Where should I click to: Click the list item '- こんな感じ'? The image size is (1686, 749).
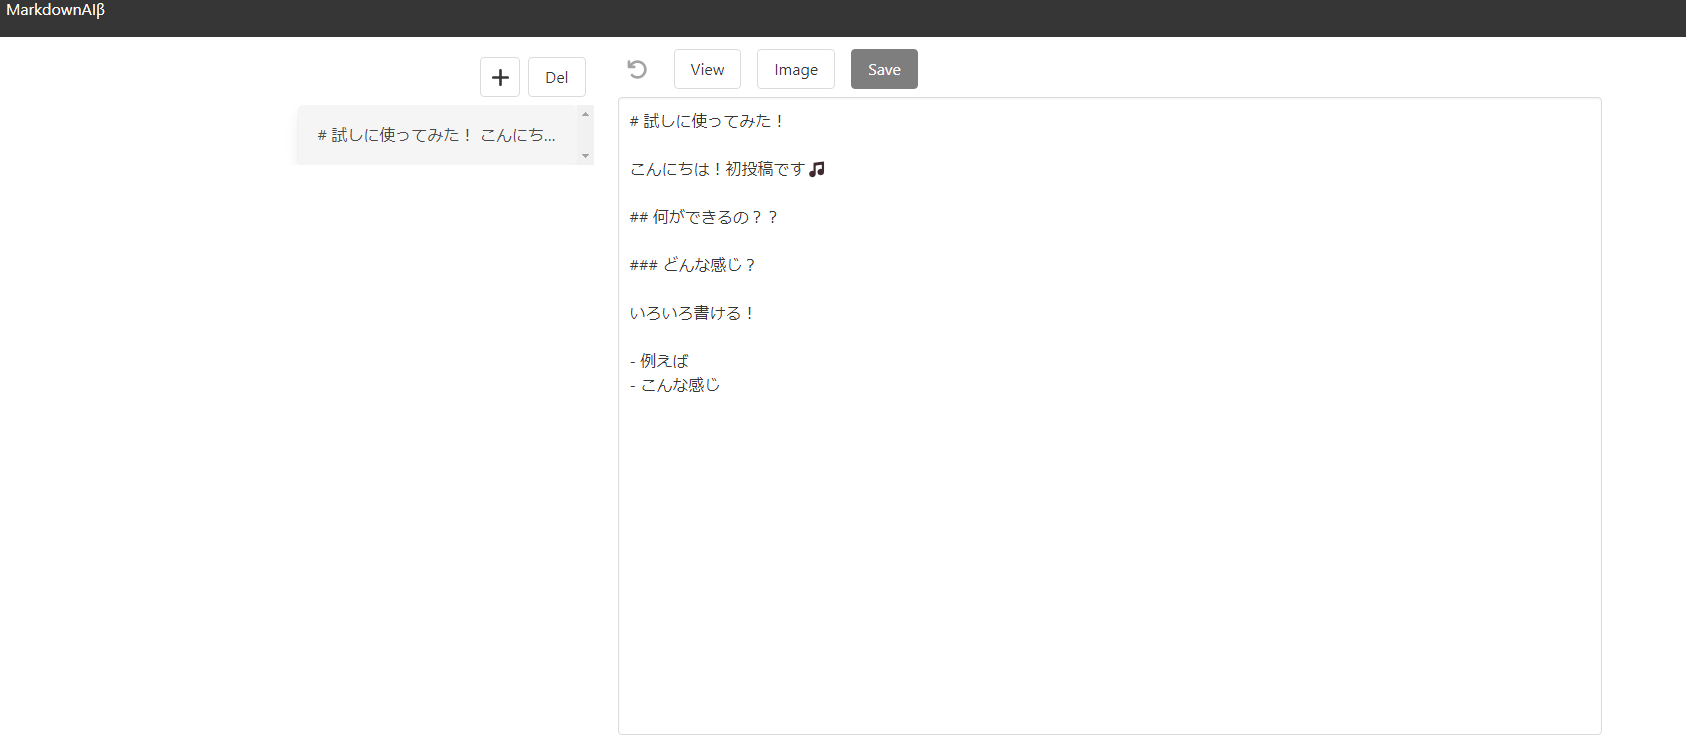pos(675,385)
